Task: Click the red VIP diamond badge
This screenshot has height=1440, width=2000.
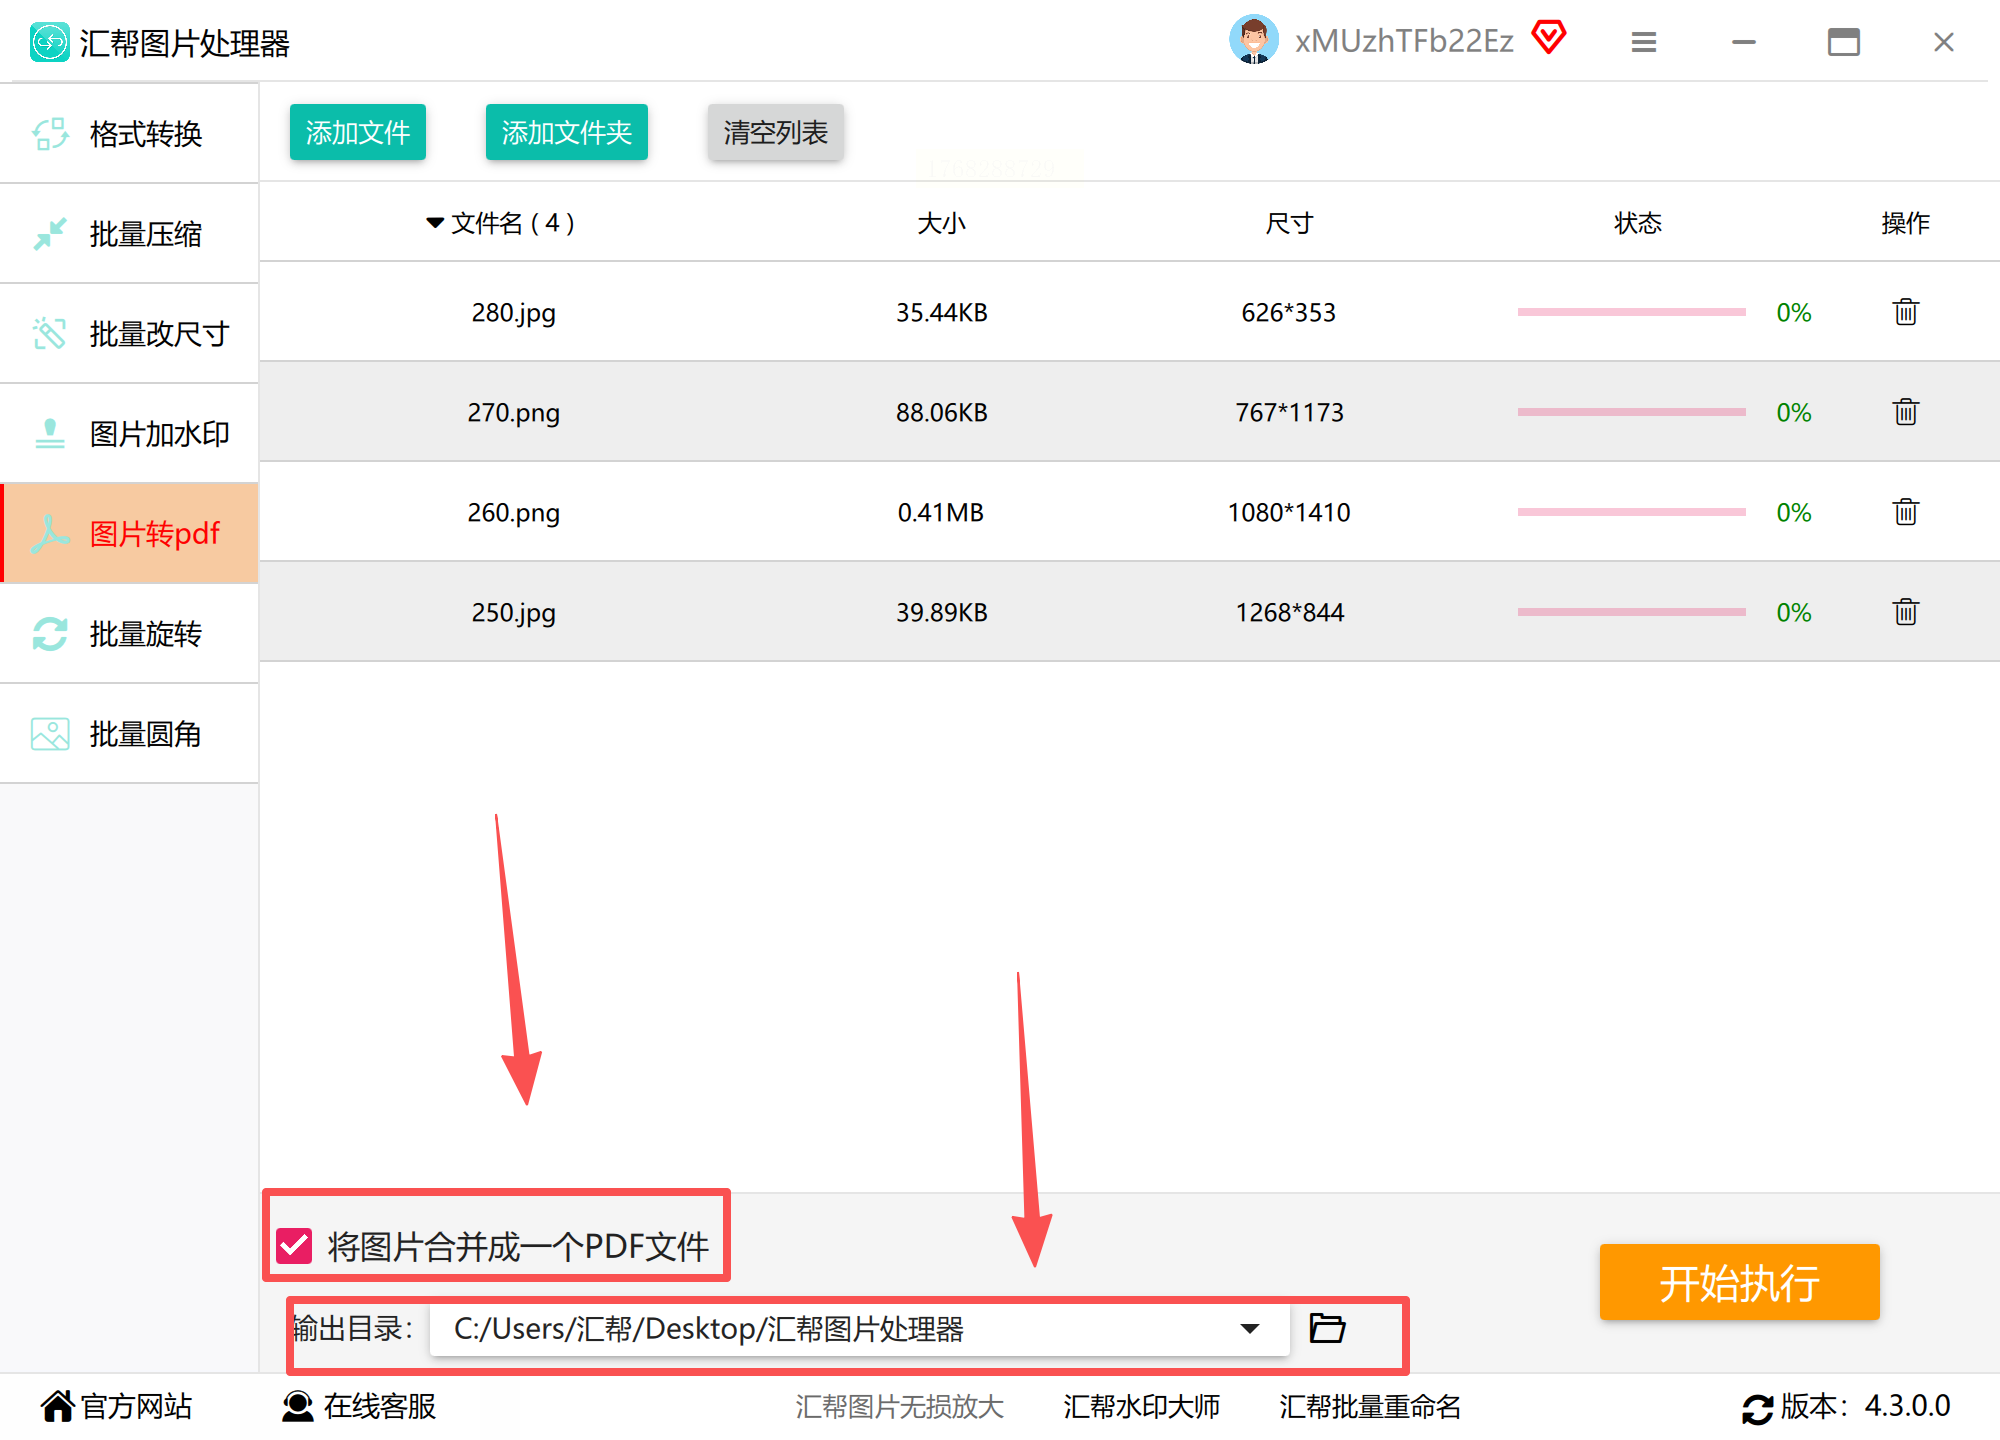Action: 1548,38
